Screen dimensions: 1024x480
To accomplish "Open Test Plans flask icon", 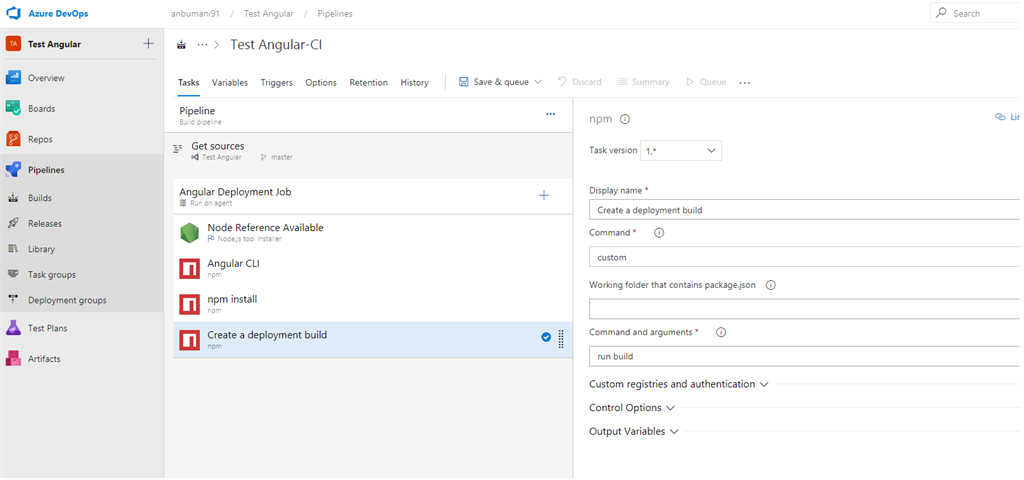I will [14, 328].
